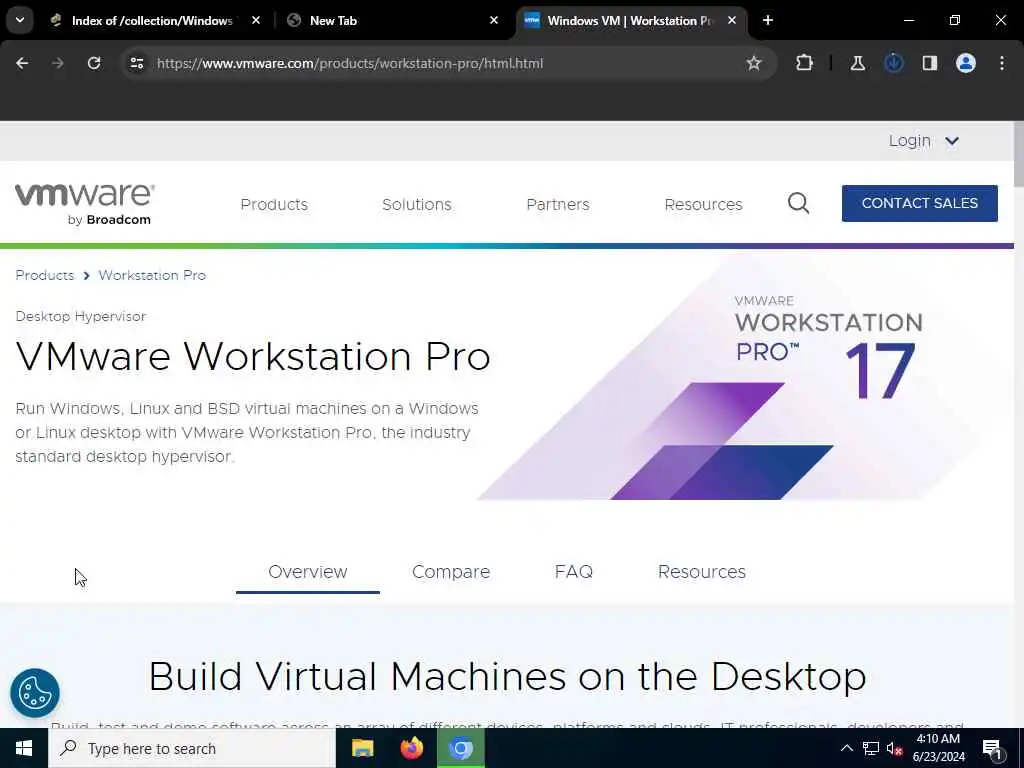Click the VMware Workstation Pro heading
The width and height of the screenshot is (1024, 768).
[253, 357]
